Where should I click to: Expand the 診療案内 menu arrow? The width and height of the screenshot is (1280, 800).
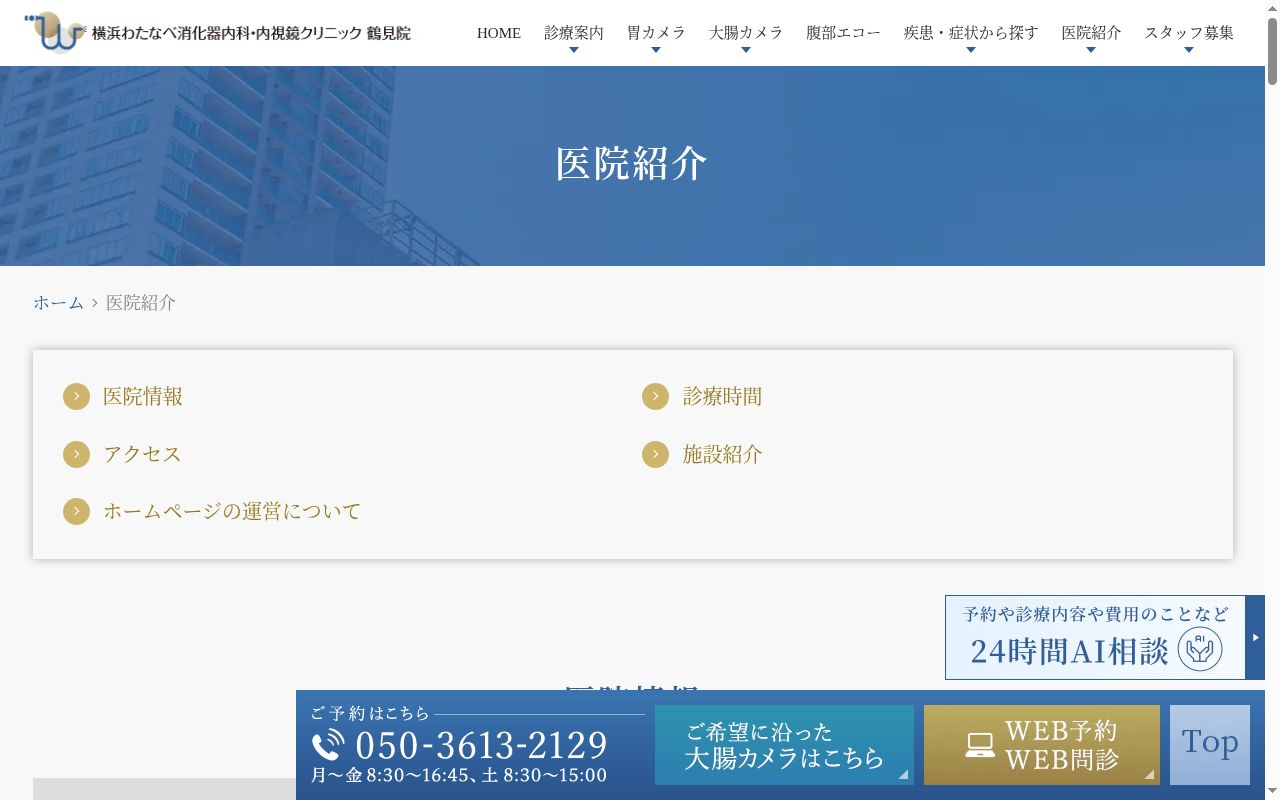tap(574, 50)
